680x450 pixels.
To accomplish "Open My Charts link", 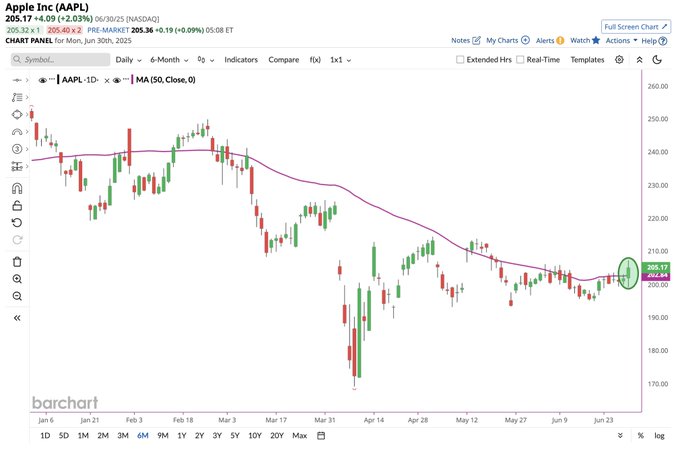I will 508,40.
